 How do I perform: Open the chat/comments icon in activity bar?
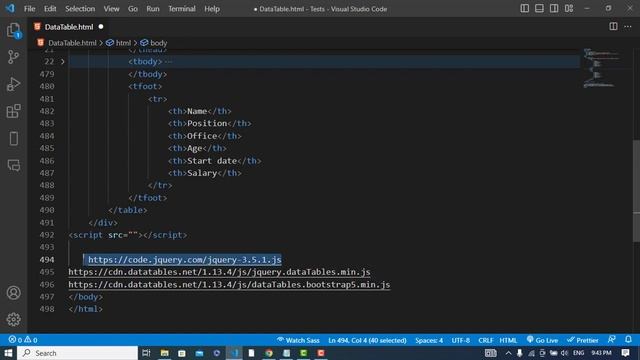(13, 165)
